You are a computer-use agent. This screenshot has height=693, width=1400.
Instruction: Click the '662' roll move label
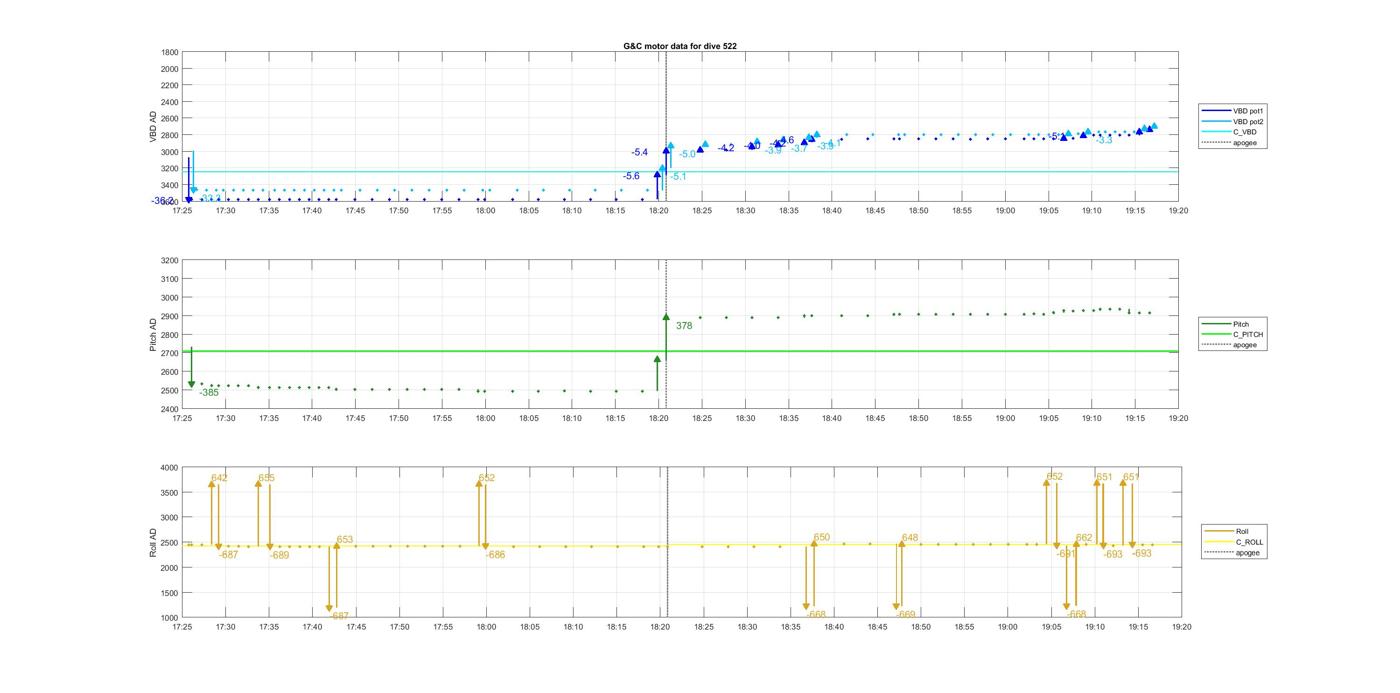pos(1084,538)
